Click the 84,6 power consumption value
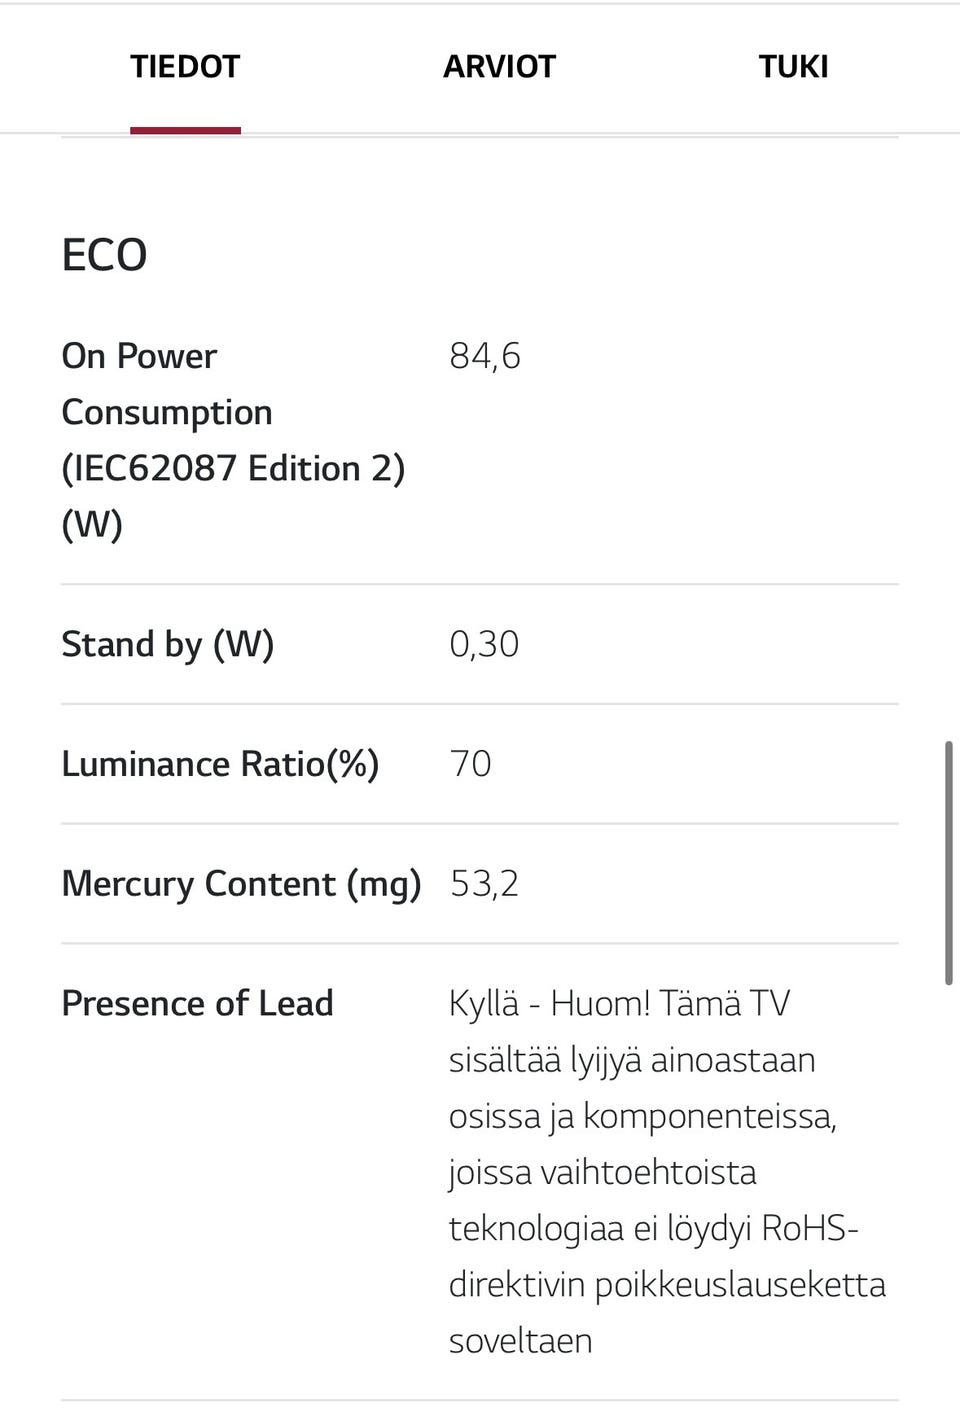The height and width of the screenshot is (1412, 960). [x=485, y=356]
